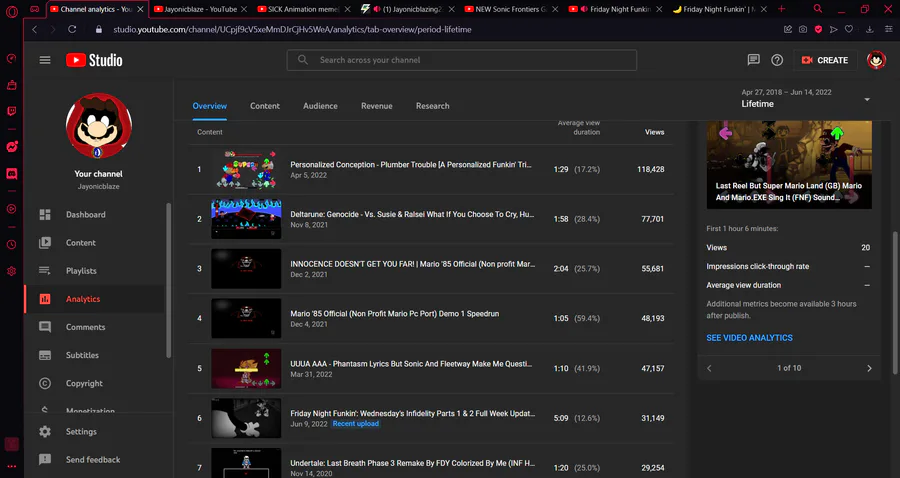
Task: Open UUUA AAA - Phantasm Lyrics video title
Action: coord(411,364)
